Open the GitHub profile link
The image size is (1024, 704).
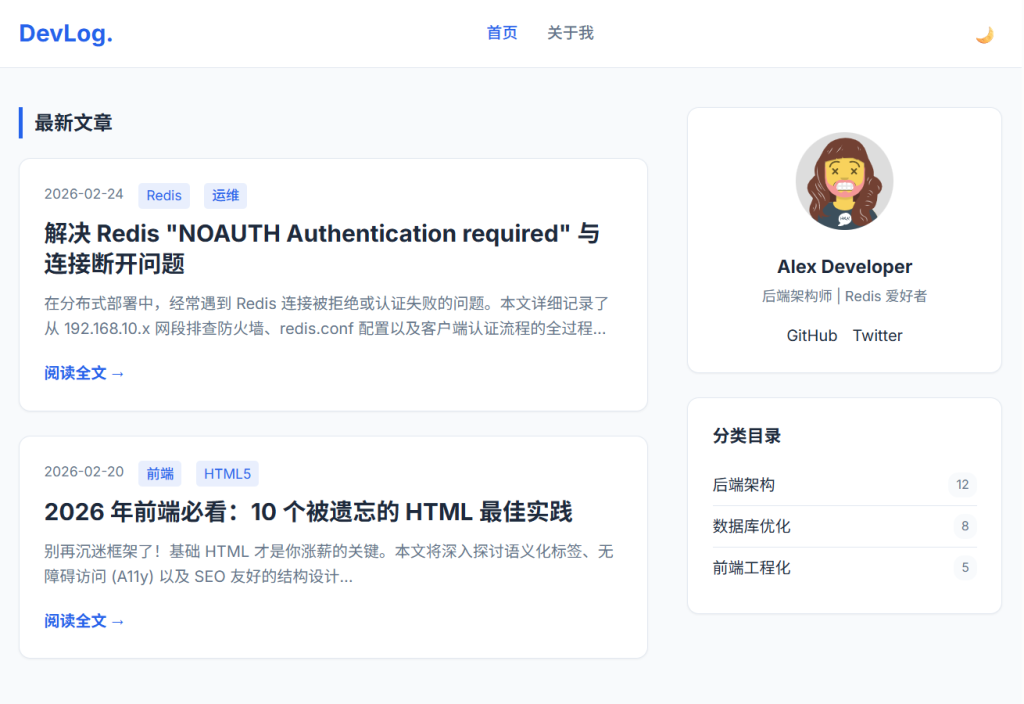coord(812,335)
